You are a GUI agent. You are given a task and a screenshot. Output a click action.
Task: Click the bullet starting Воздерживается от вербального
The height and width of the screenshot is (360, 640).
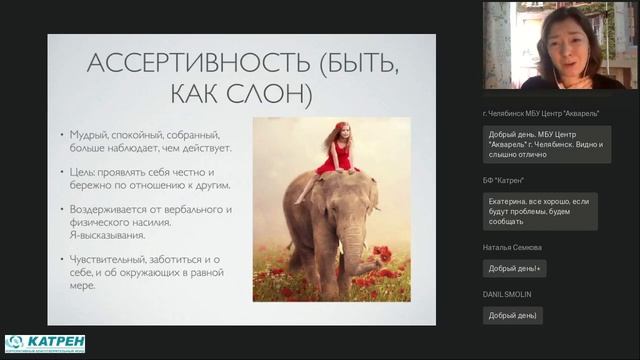coord(146,222)
